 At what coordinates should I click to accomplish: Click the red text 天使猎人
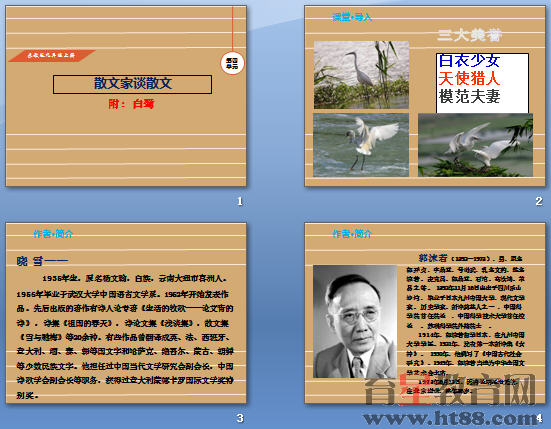coord(469,78)
